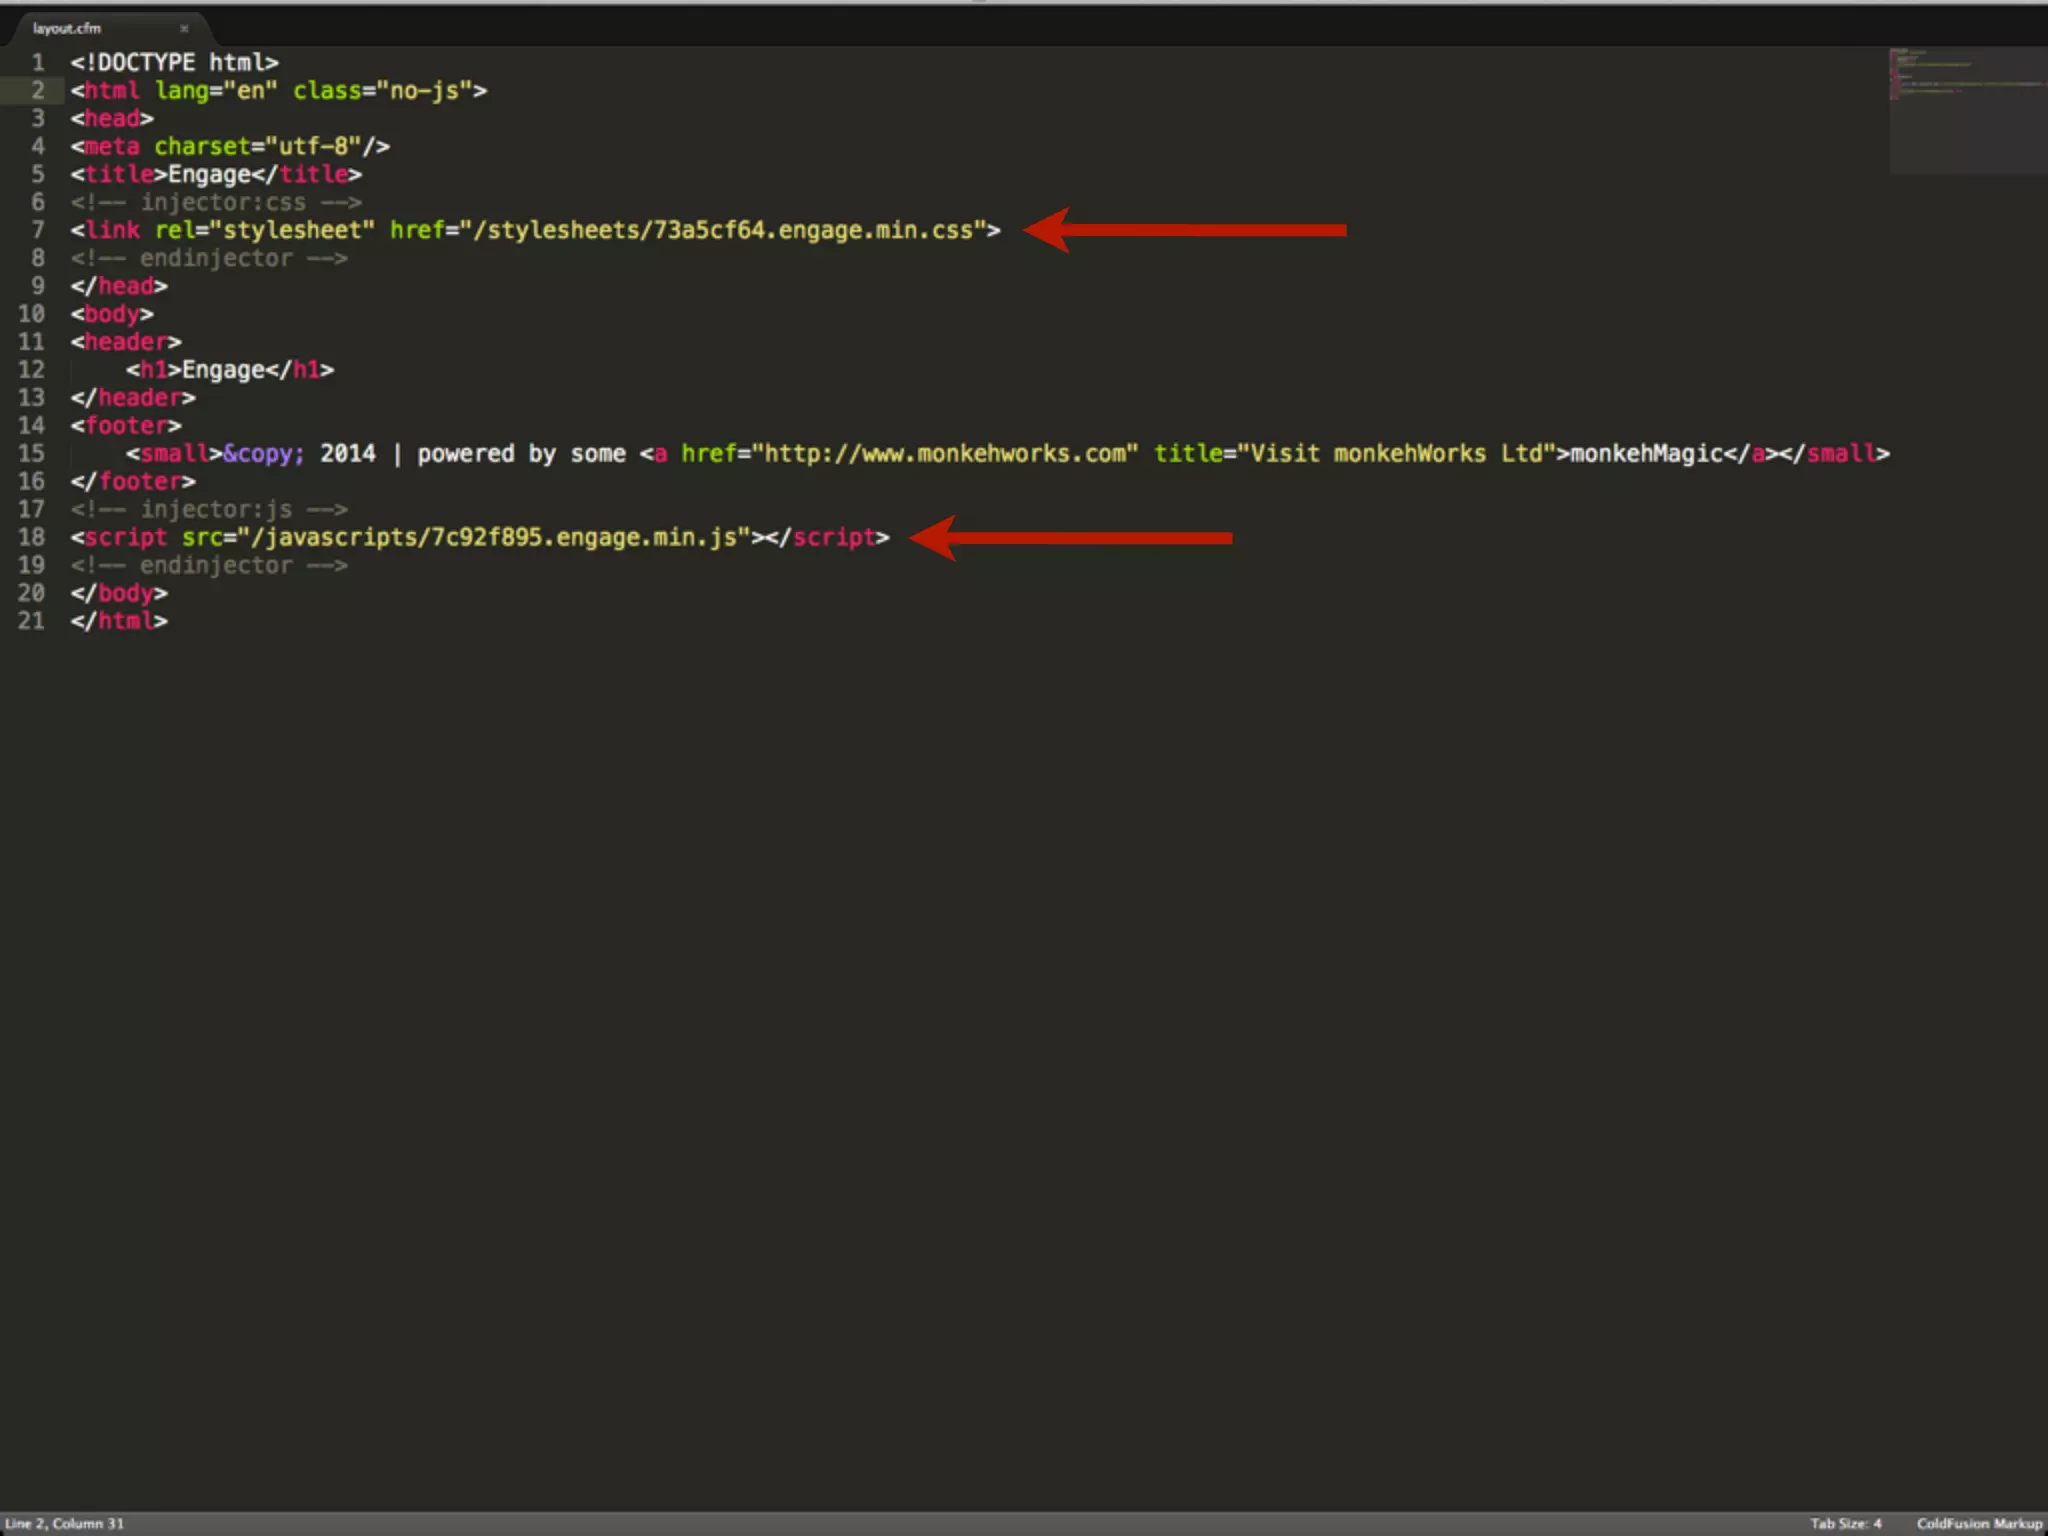Click the h1 Engage heading line
This screenshot has height=1536, width=2048.
[229, 370]
